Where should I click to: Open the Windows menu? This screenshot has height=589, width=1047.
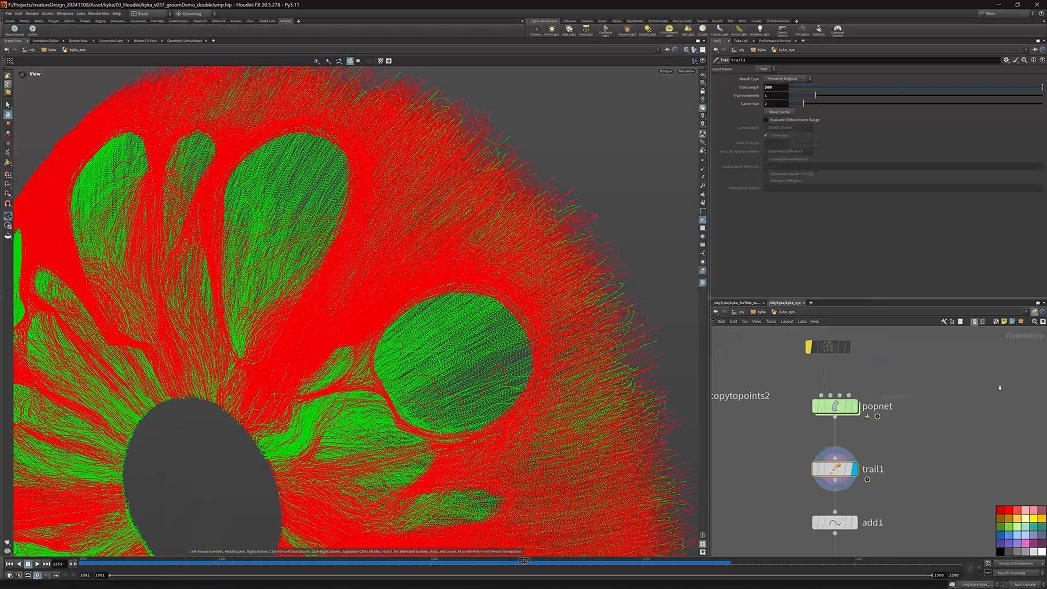point(65,13)
